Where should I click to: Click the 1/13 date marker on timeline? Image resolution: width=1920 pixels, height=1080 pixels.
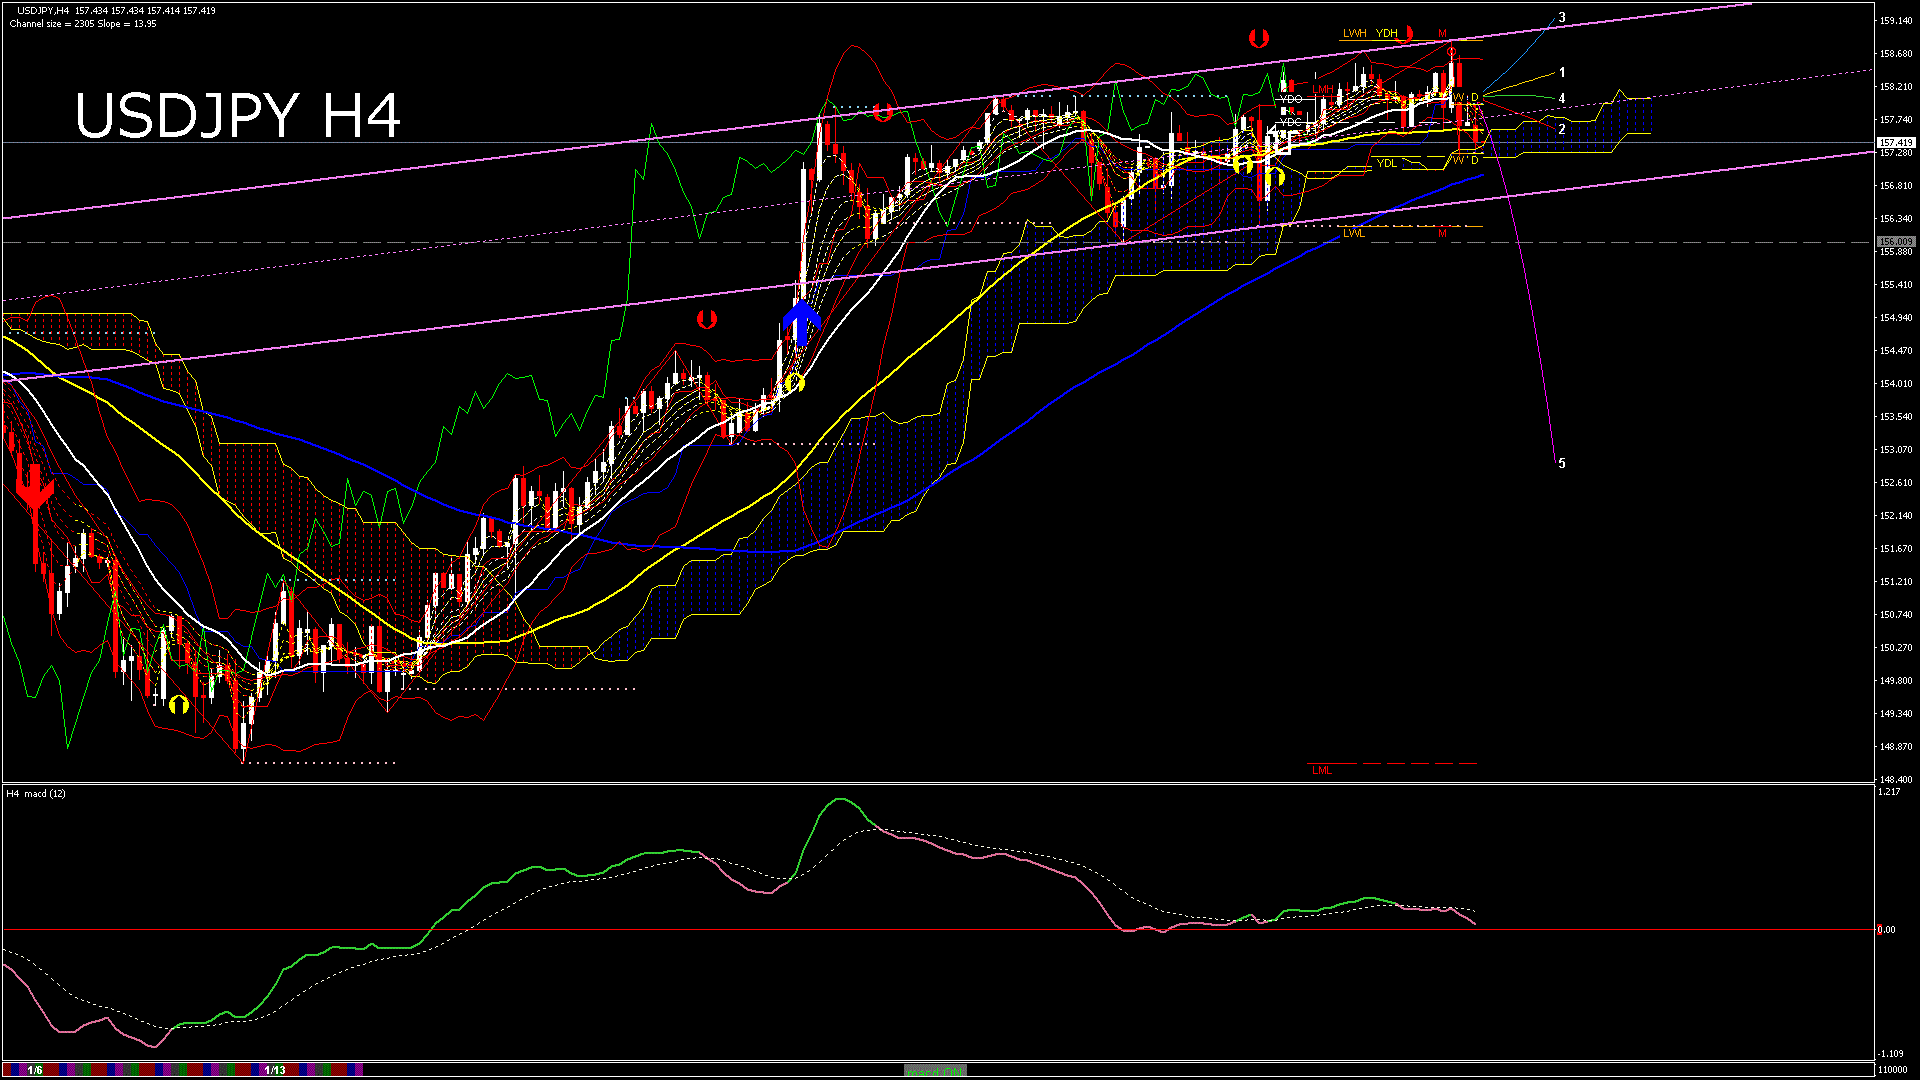[275, 1070]
